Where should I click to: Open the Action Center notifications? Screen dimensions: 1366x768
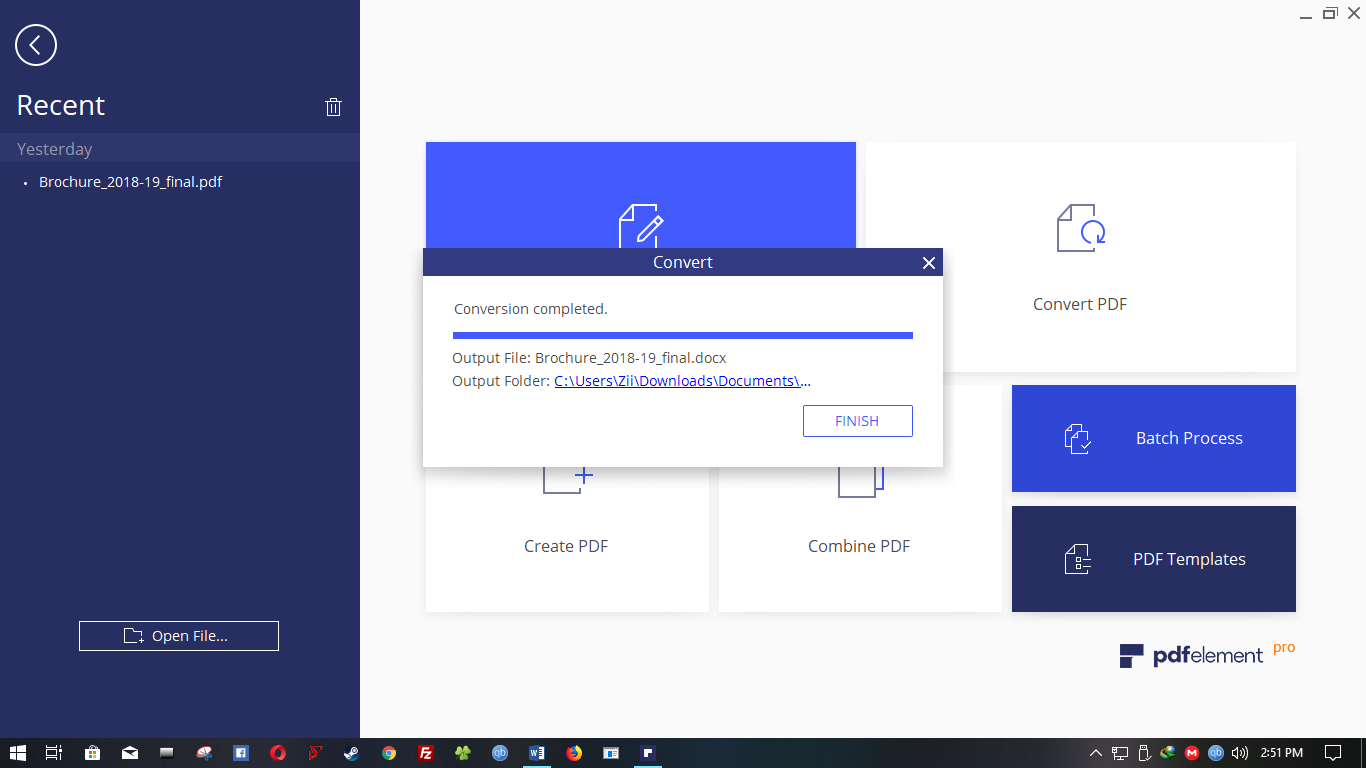(x=1333, y=753)
